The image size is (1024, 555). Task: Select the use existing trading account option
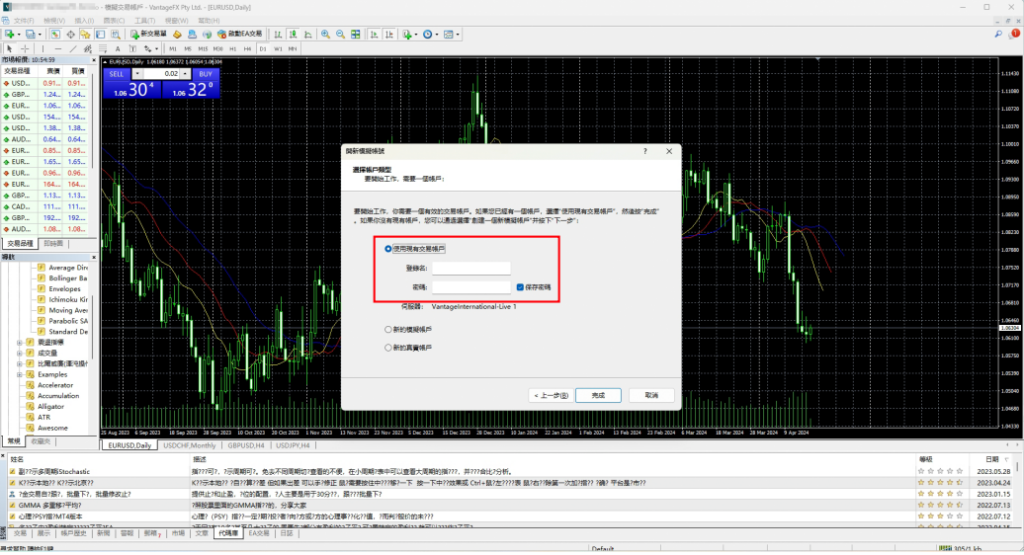coord(389,248)
